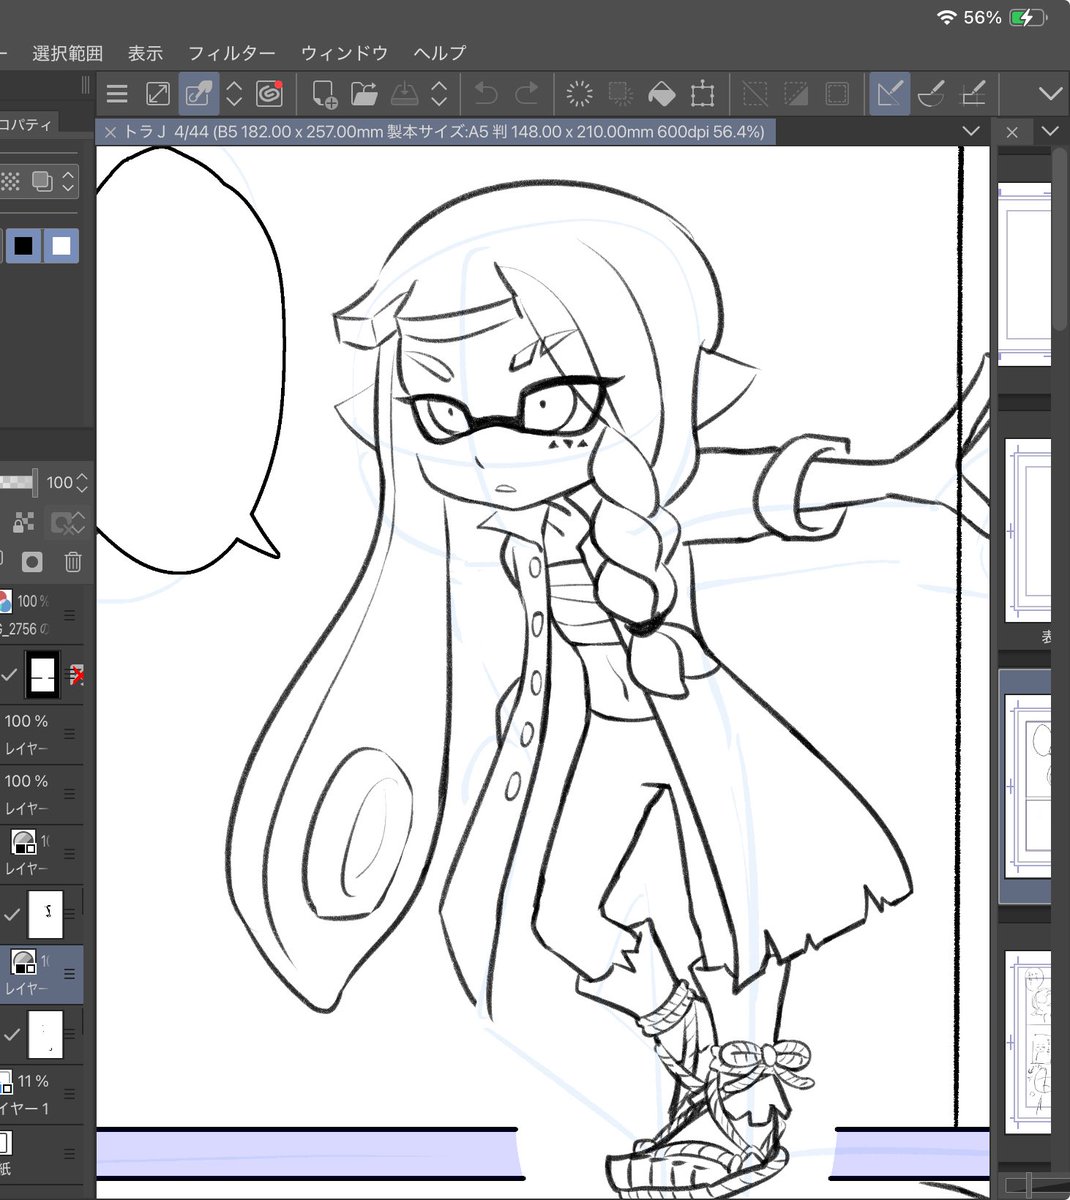Expand the command bar overflow chevron

1049,94
